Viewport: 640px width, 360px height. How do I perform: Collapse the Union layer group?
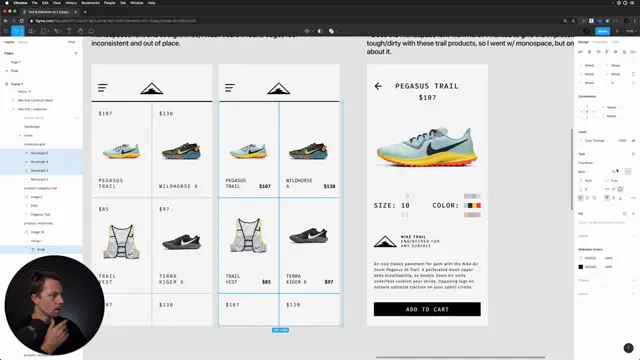click(20, 136)
